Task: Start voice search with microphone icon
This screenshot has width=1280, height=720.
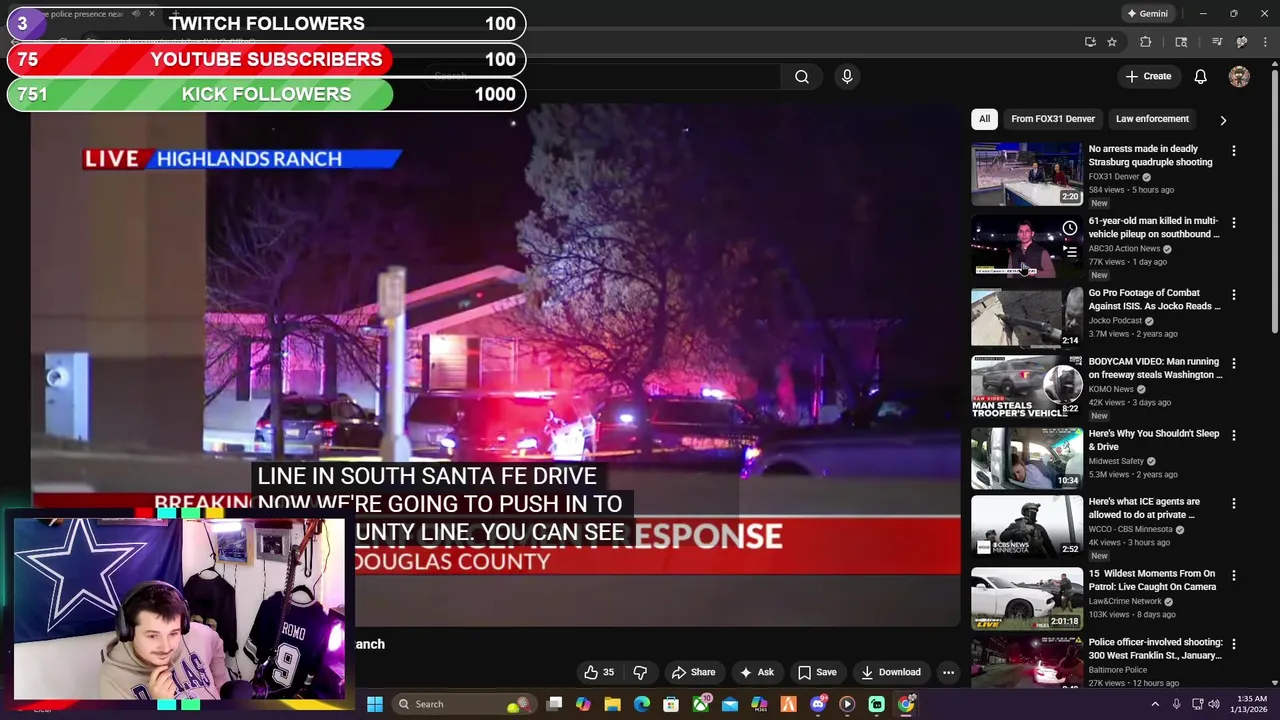Action: tap(847, 76)
